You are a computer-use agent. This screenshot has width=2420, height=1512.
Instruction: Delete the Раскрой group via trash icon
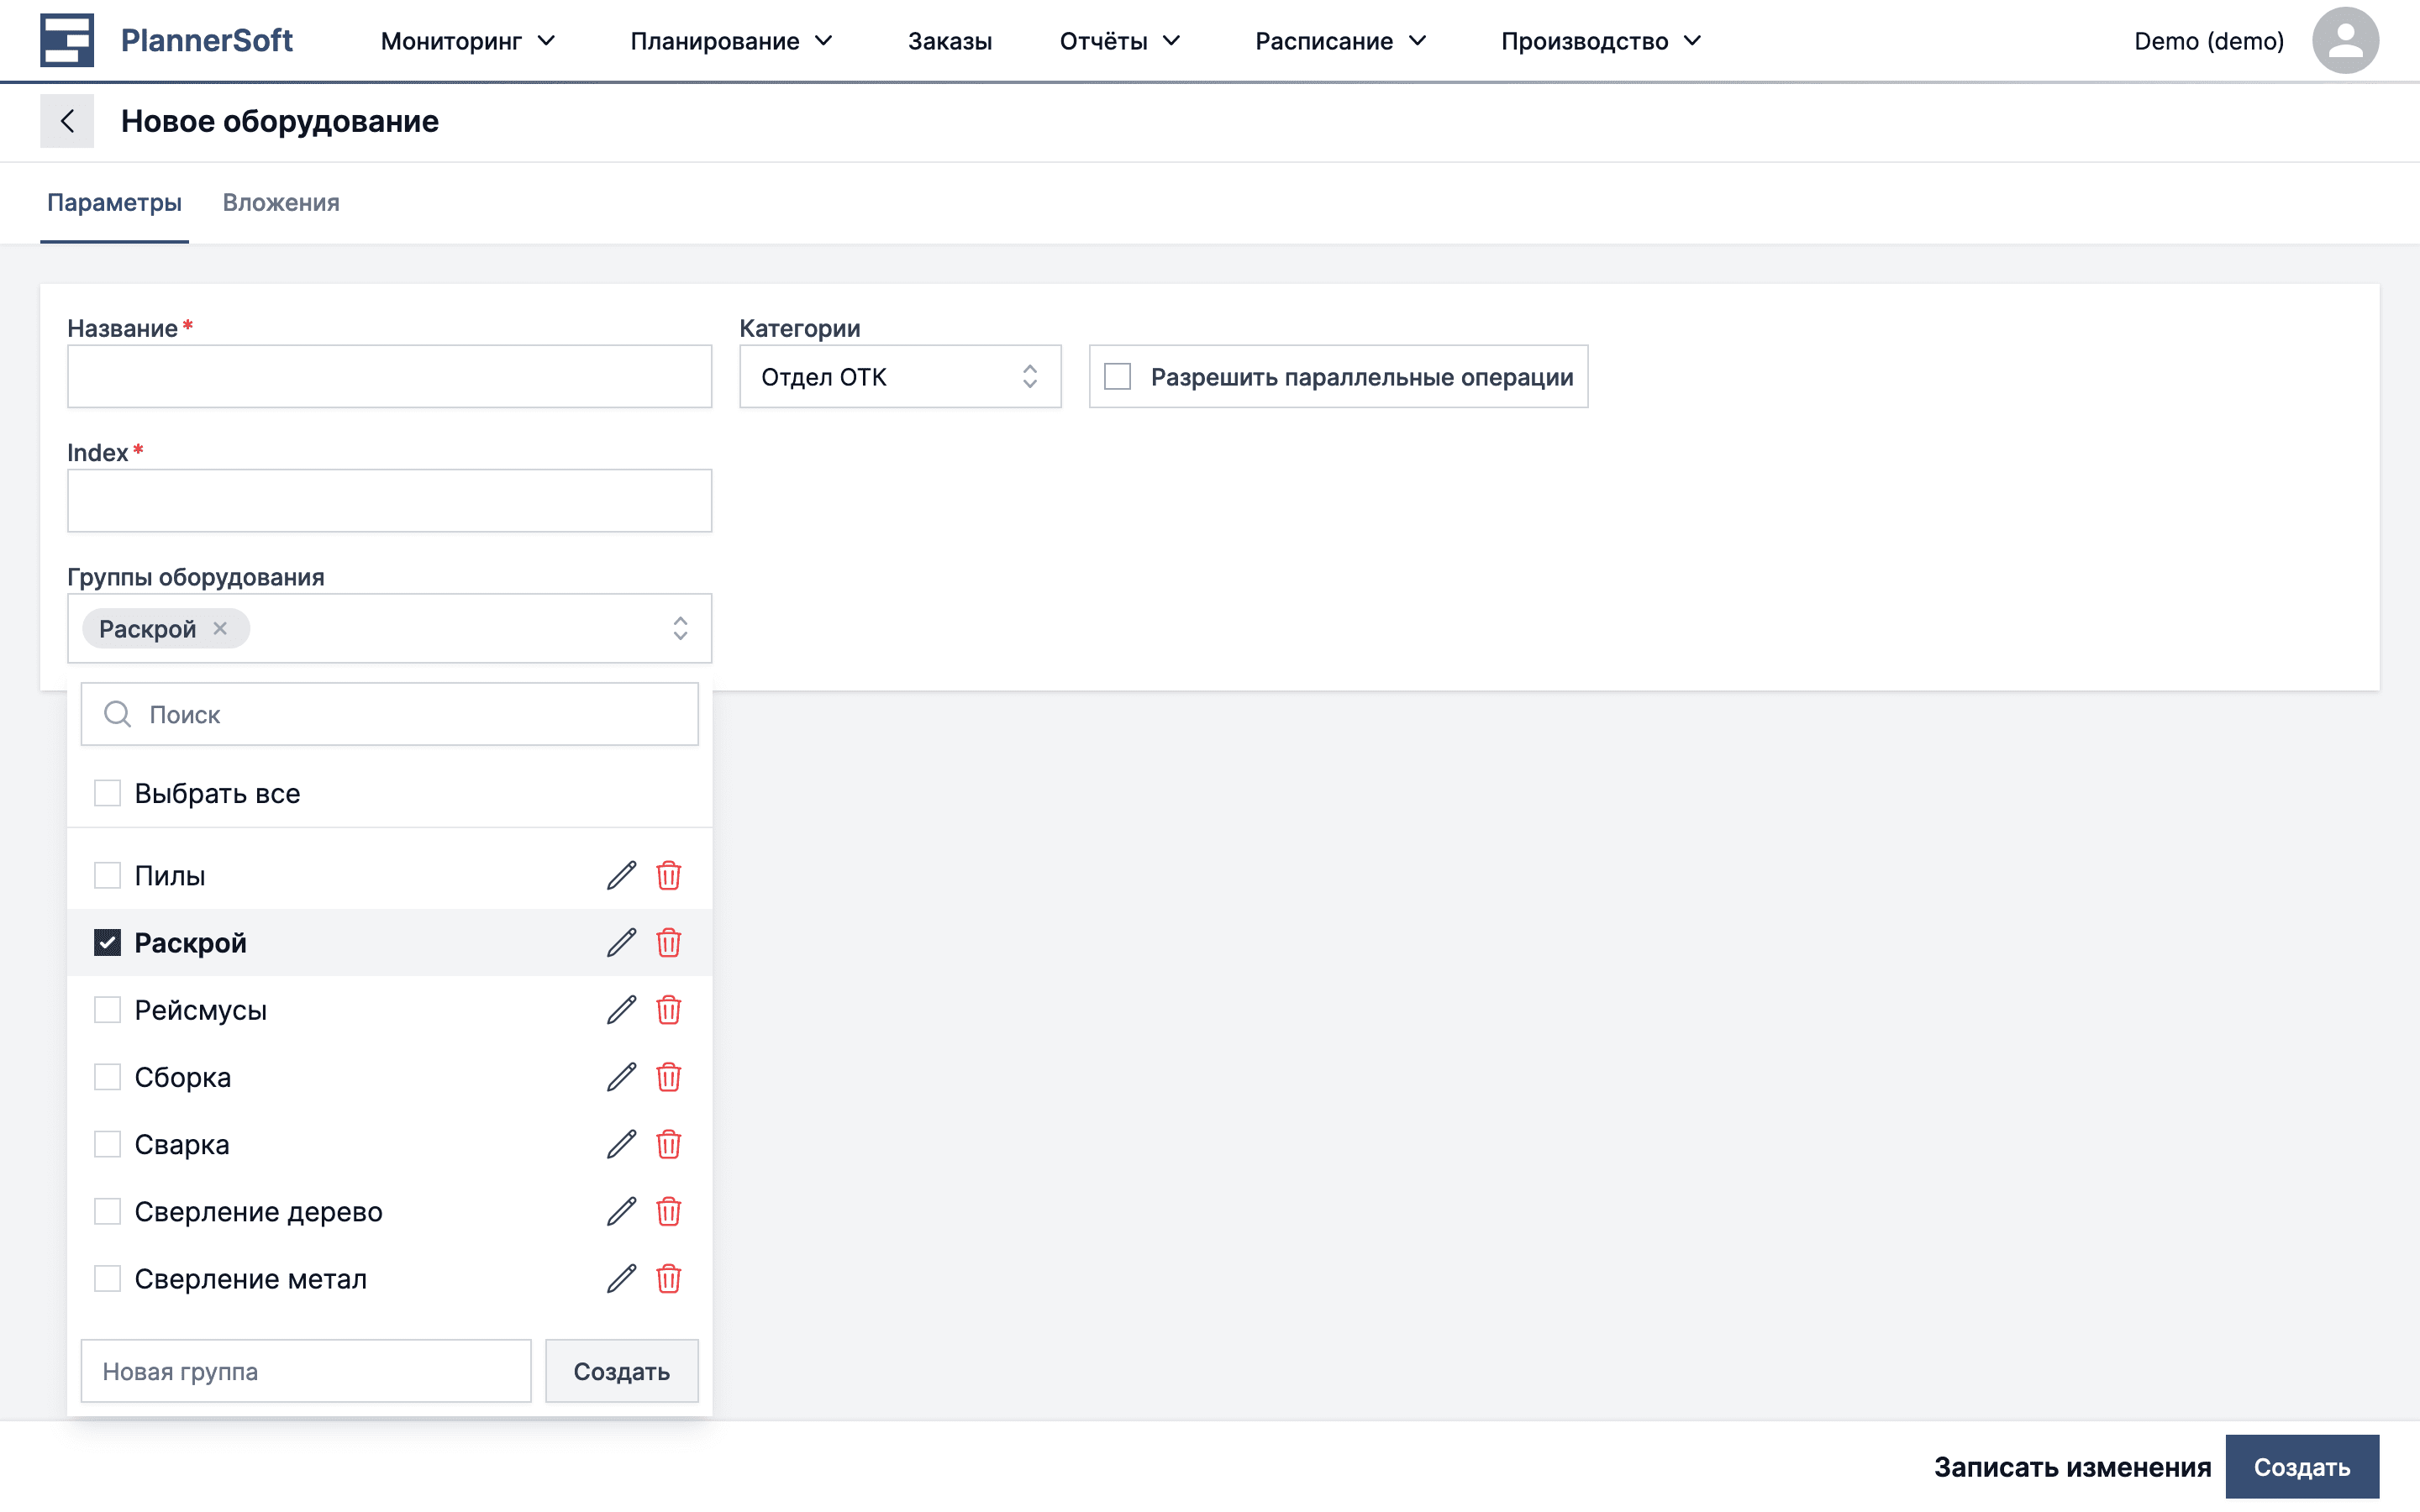point(668,942)
